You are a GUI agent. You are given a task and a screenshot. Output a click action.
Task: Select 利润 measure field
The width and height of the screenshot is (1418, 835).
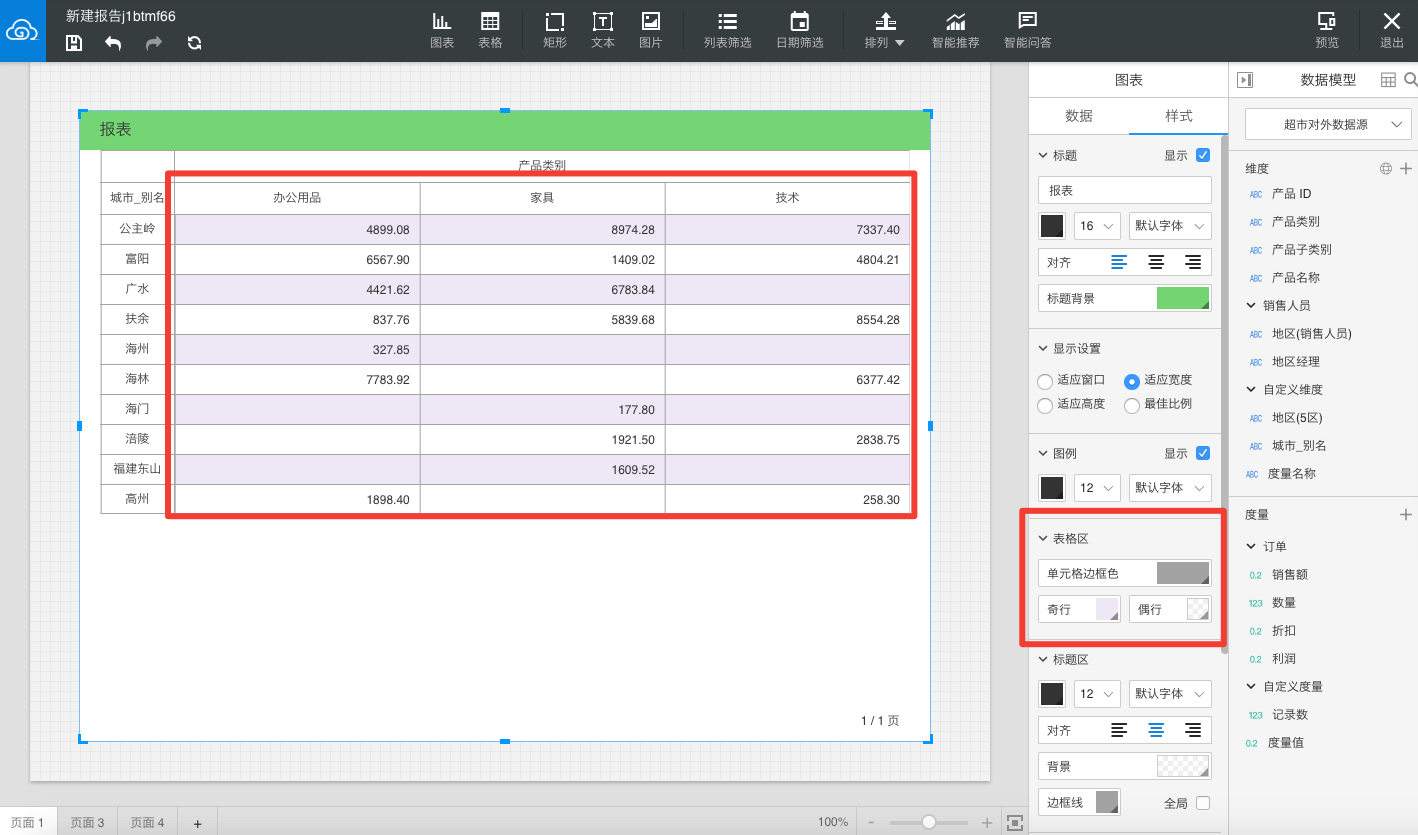tap(1284, 658)
